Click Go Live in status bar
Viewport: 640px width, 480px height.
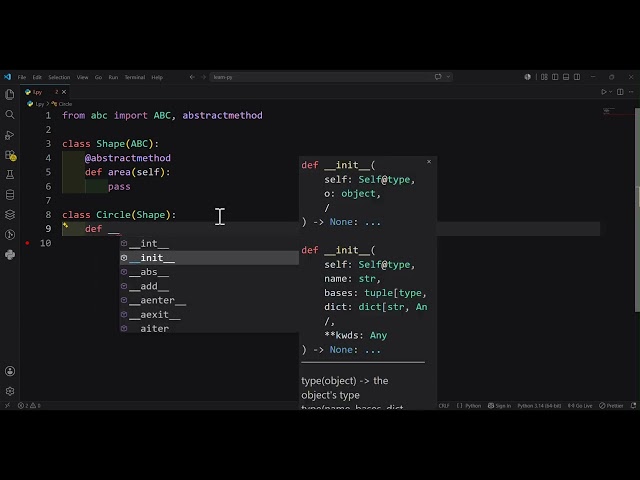[x=580, y=405]
